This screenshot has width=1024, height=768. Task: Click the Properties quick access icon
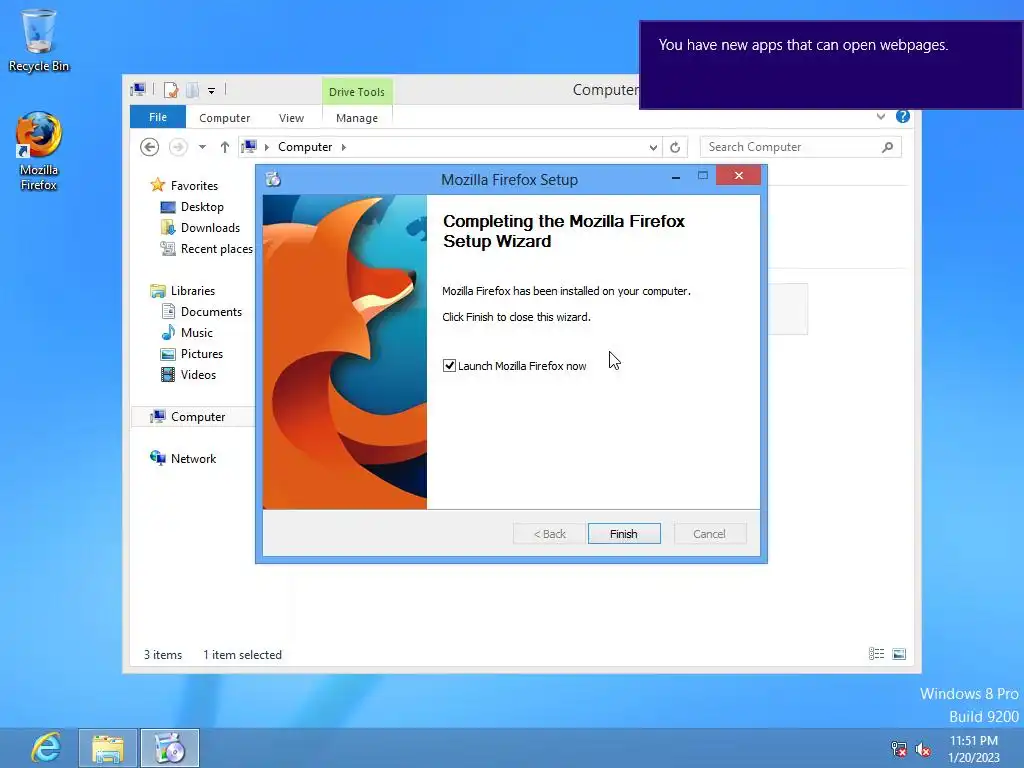pyautogui.click(x=170, y=90)
